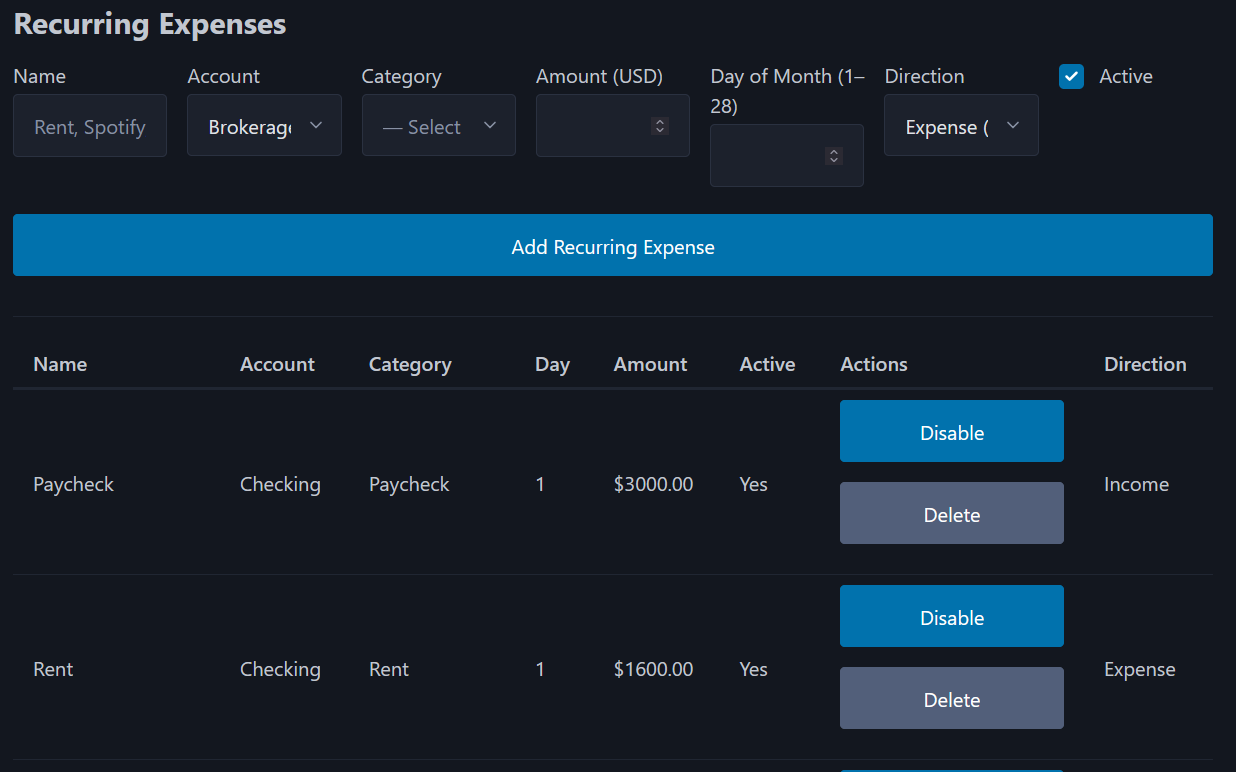Open the Direction dropdown set to Expense
Image resolution: width=1236 pixels, height=772 pixels.
click(960, 125)
